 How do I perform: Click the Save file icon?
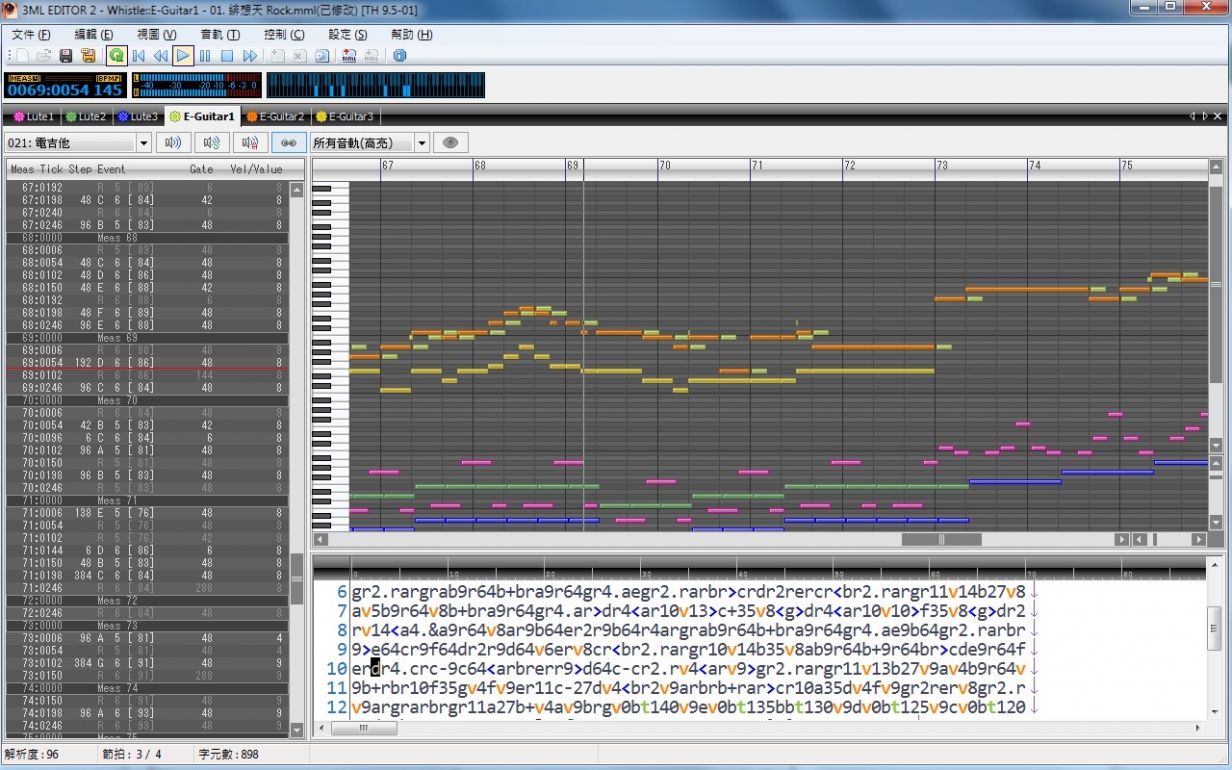click(66, 56)
